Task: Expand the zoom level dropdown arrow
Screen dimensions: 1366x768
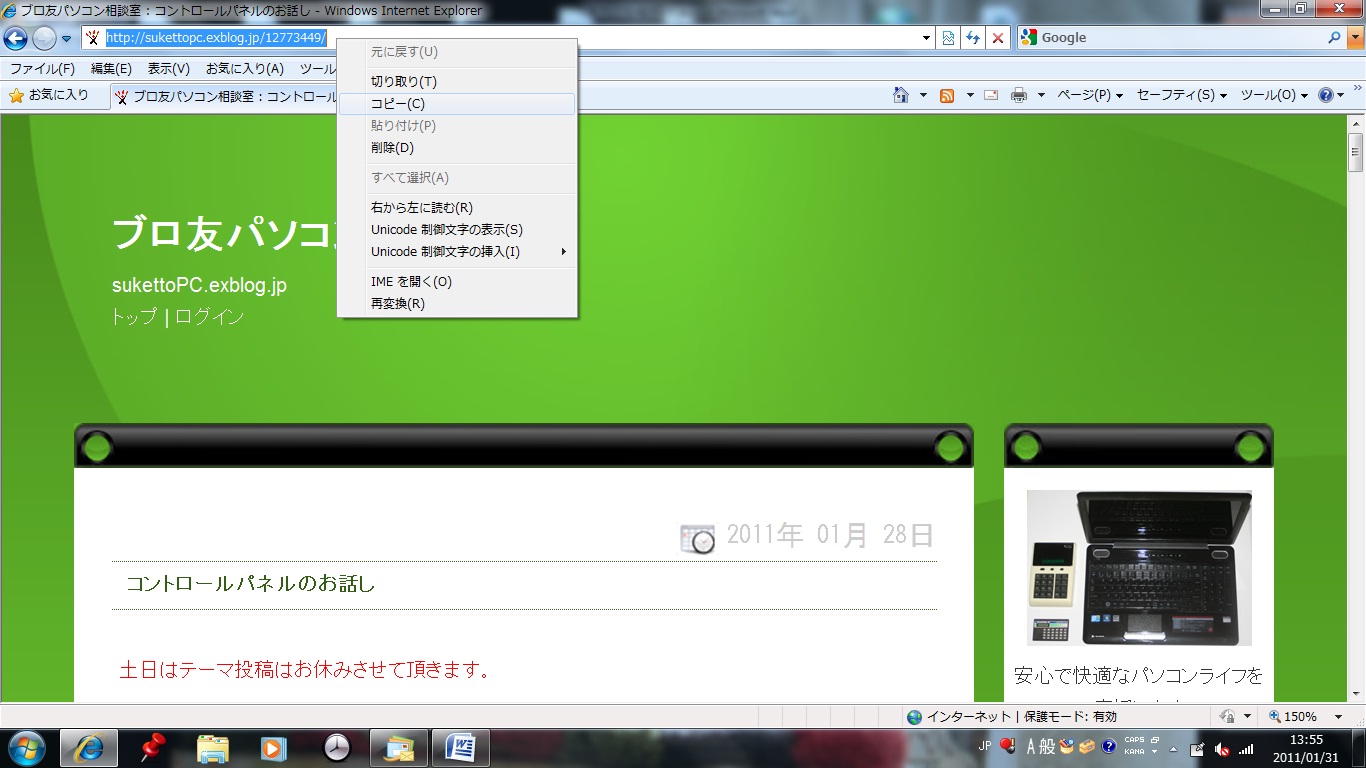Action: (x=1338, y=717)
